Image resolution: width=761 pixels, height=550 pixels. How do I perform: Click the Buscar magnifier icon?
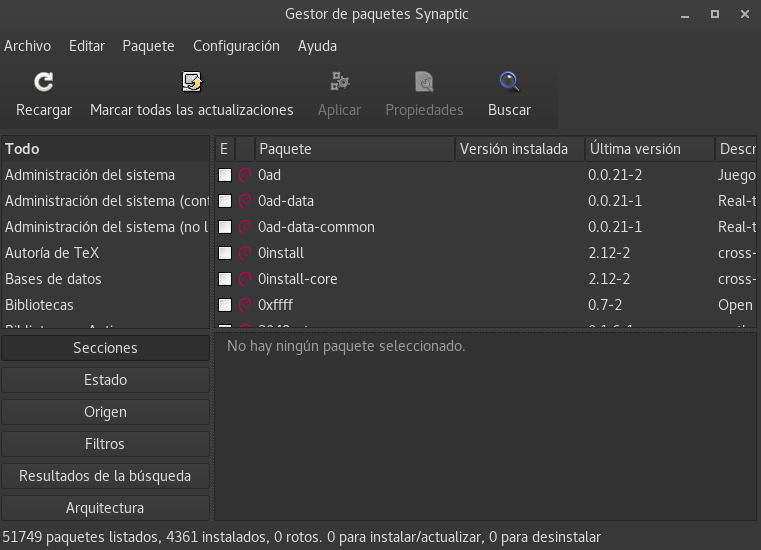click(509, 82)
